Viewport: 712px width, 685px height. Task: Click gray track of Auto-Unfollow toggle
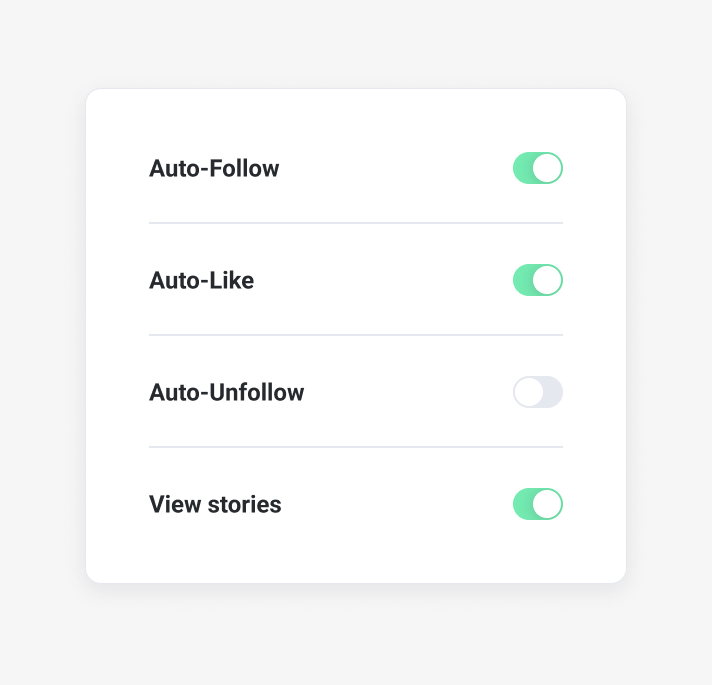(553, 392)
